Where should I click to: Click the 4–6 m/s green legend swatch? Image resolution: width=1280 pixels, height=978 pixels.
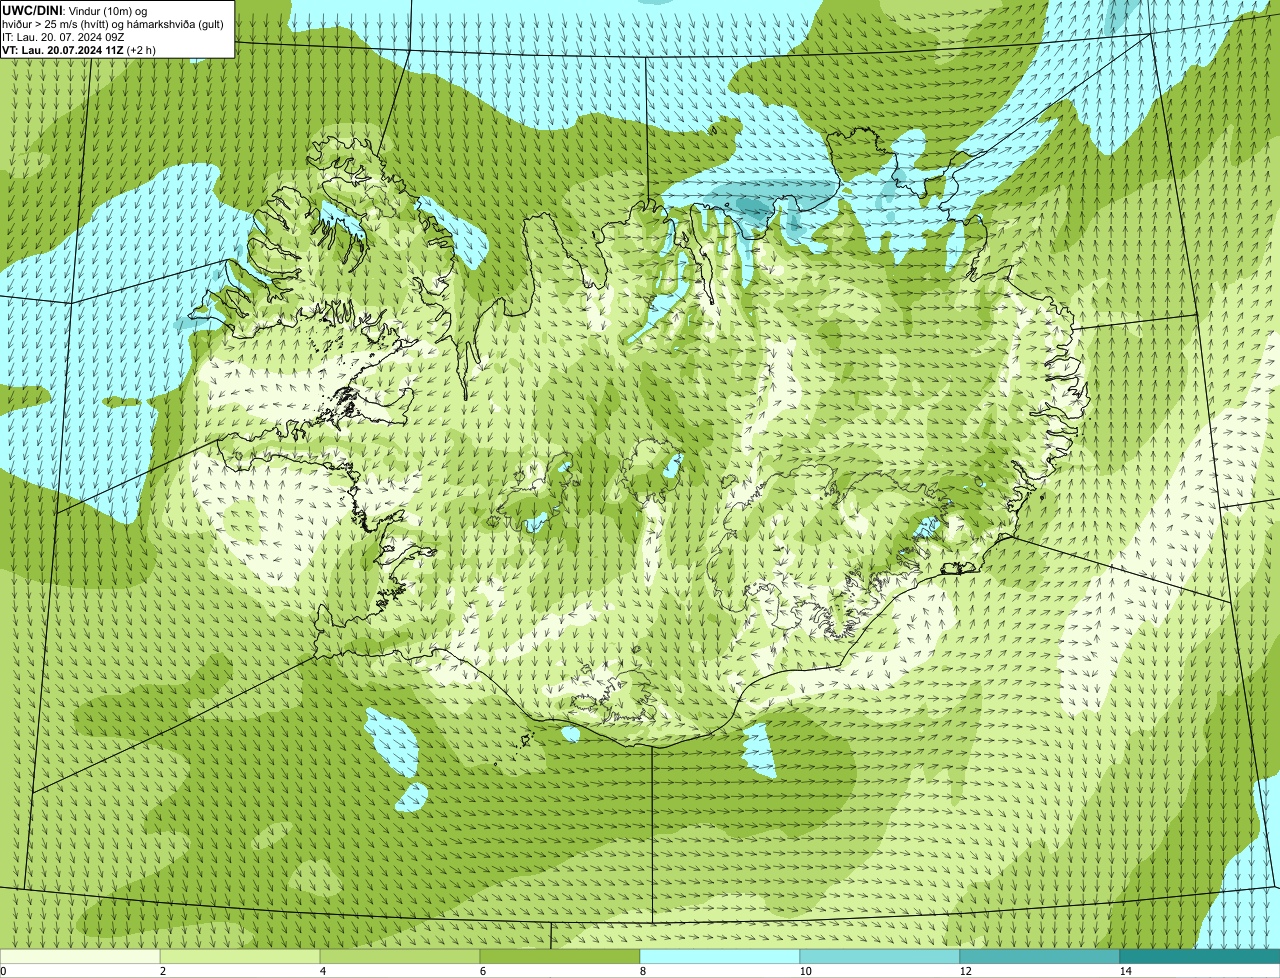(400, 957)
